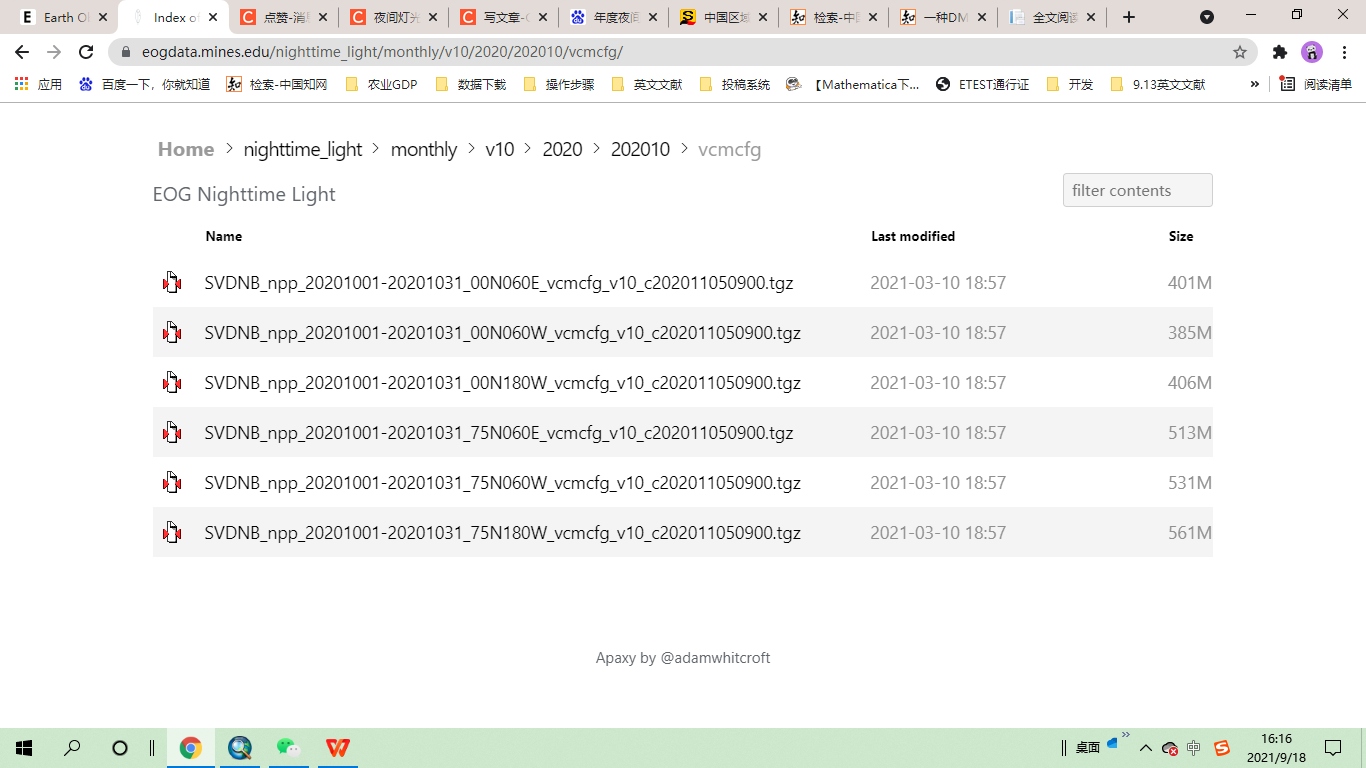Switch to the 全文阅读 tab
1366x768 pixels.
pos(1054,17)
